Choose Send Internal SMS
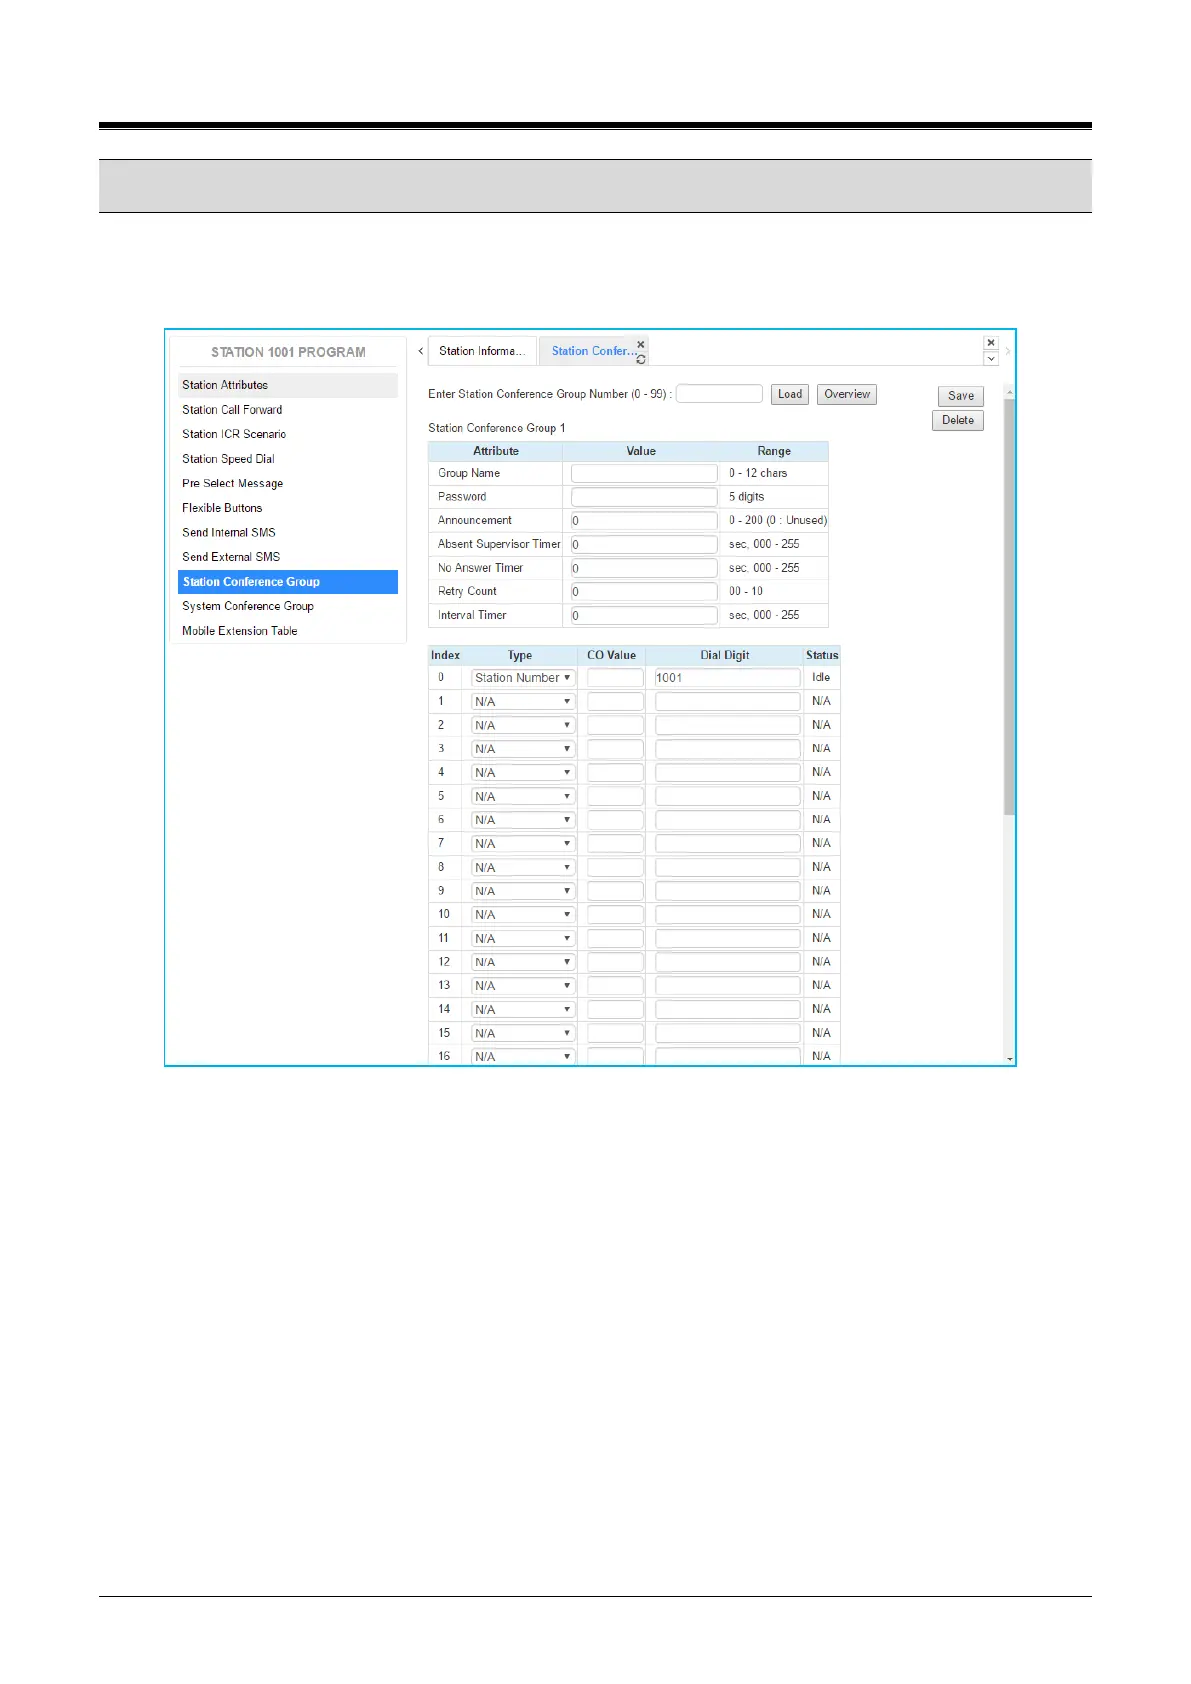Image resolution: width=1191 pixels, height=1684 pixels. tap(288, 532)
